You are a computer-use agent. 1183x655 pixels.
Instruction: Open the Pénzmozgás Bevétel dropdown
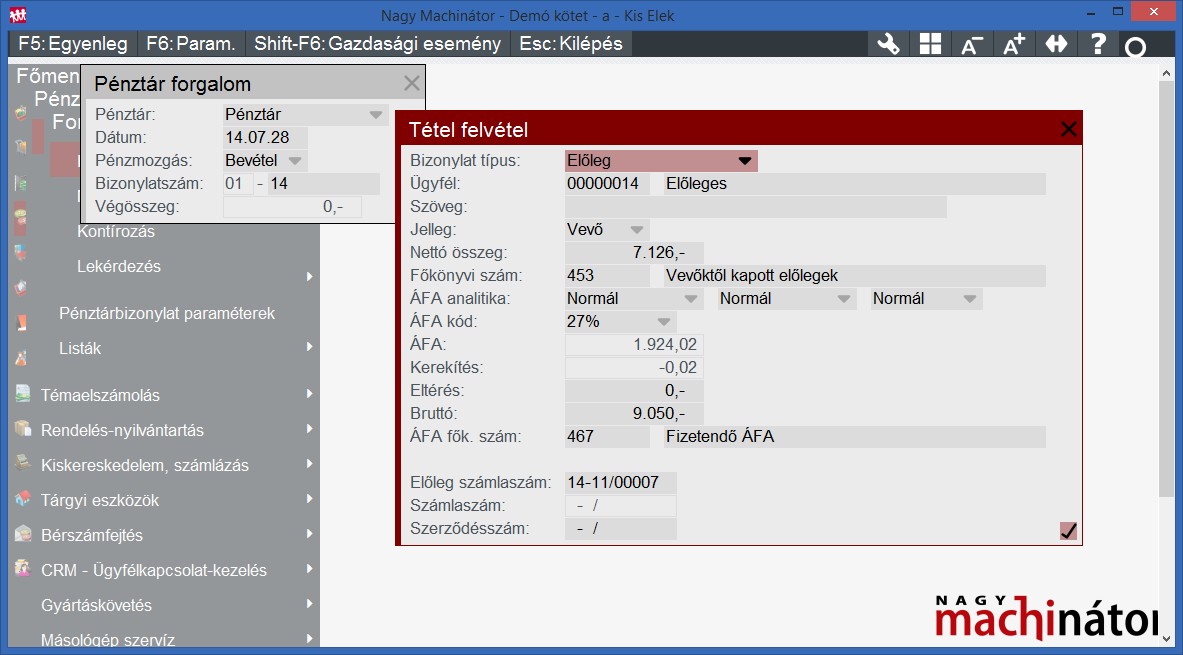click(x=295, y=161)
